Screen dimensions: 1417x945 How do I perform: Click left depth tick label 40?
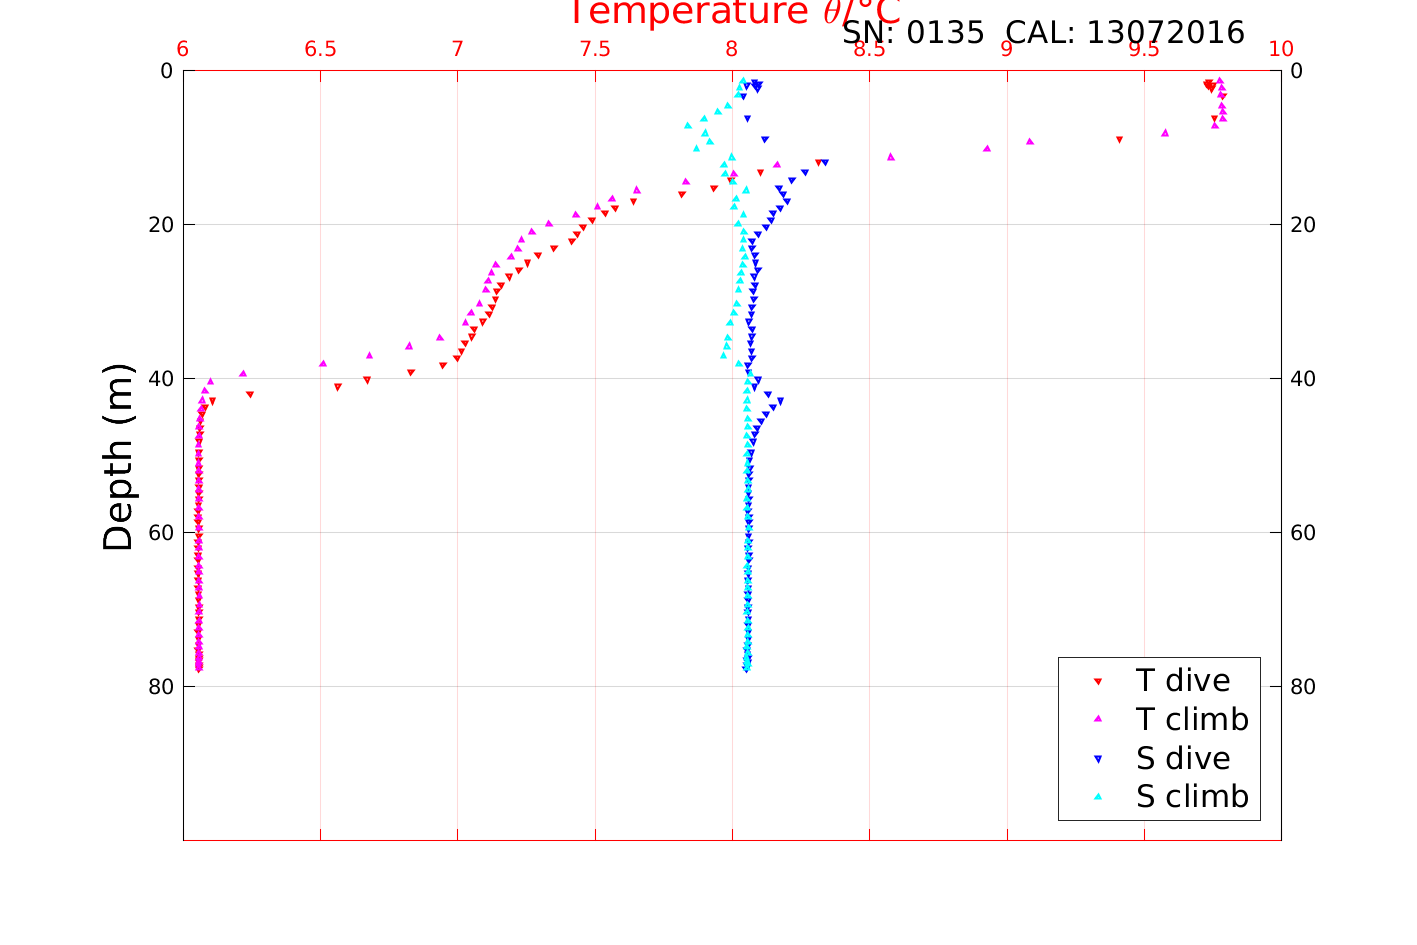pos(161,379)
